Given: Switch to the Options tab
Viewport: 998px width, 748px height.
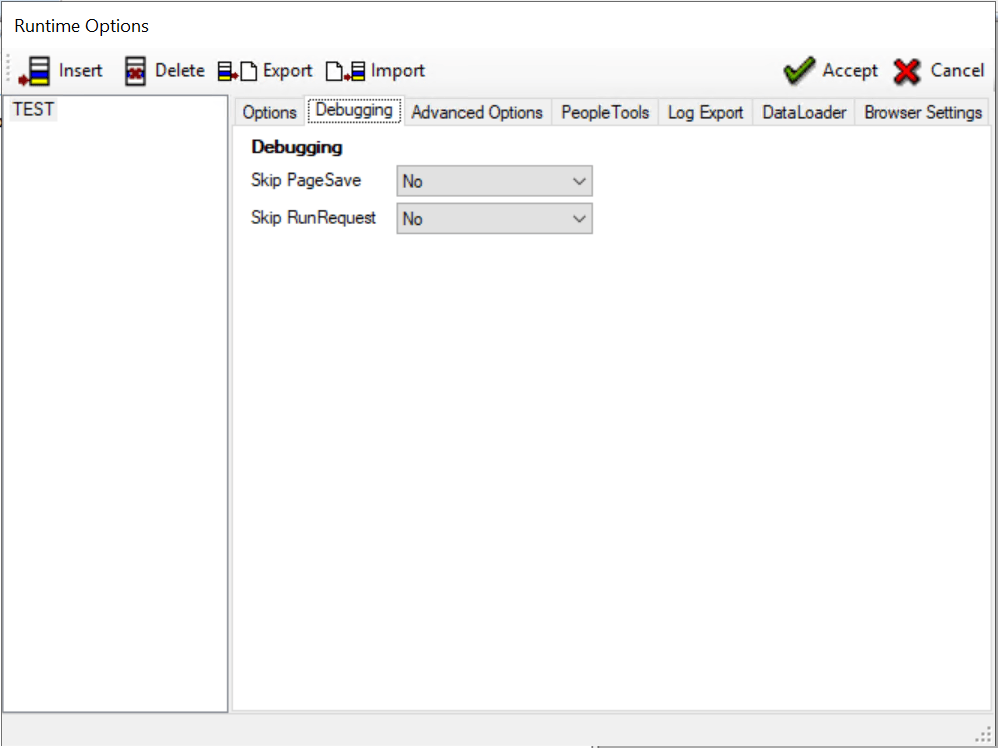Looking at the screenshot, I should tap(268, 112).
